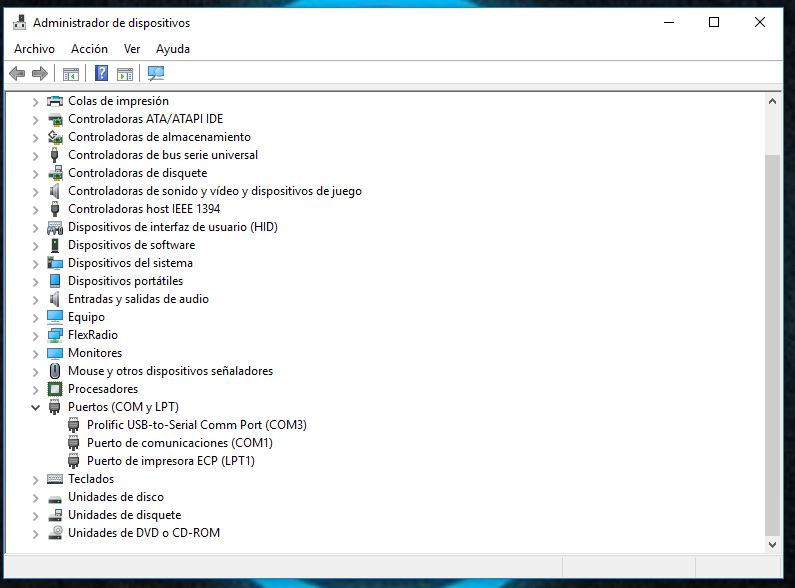This screenshot has width=795, height=588.
Task: Click the Unidades de DVD o CD-ROM disc icon
Action: pos(55,533)
